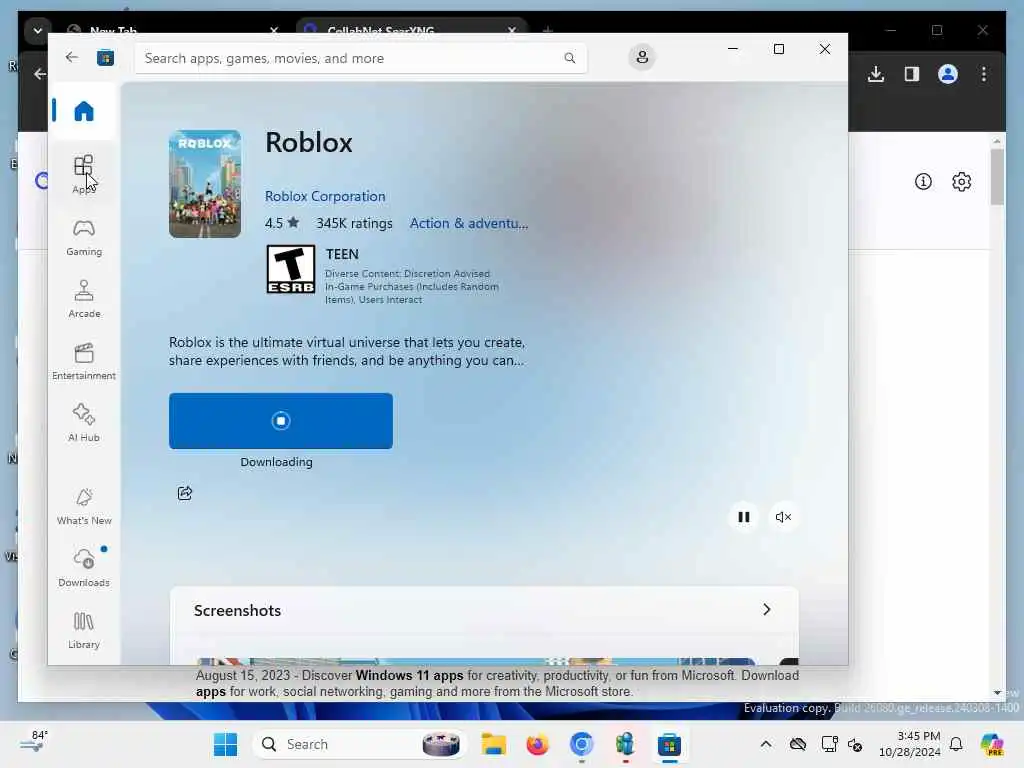
Task: Open the browser three-dot menu
Action: click(x=984, y=74)
